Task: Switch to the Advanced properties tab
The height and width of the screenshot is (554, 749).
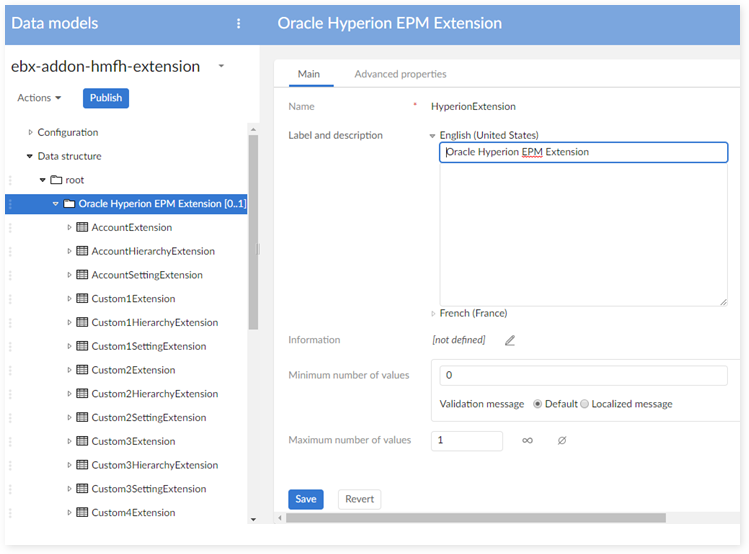Action: coord(400,74)
